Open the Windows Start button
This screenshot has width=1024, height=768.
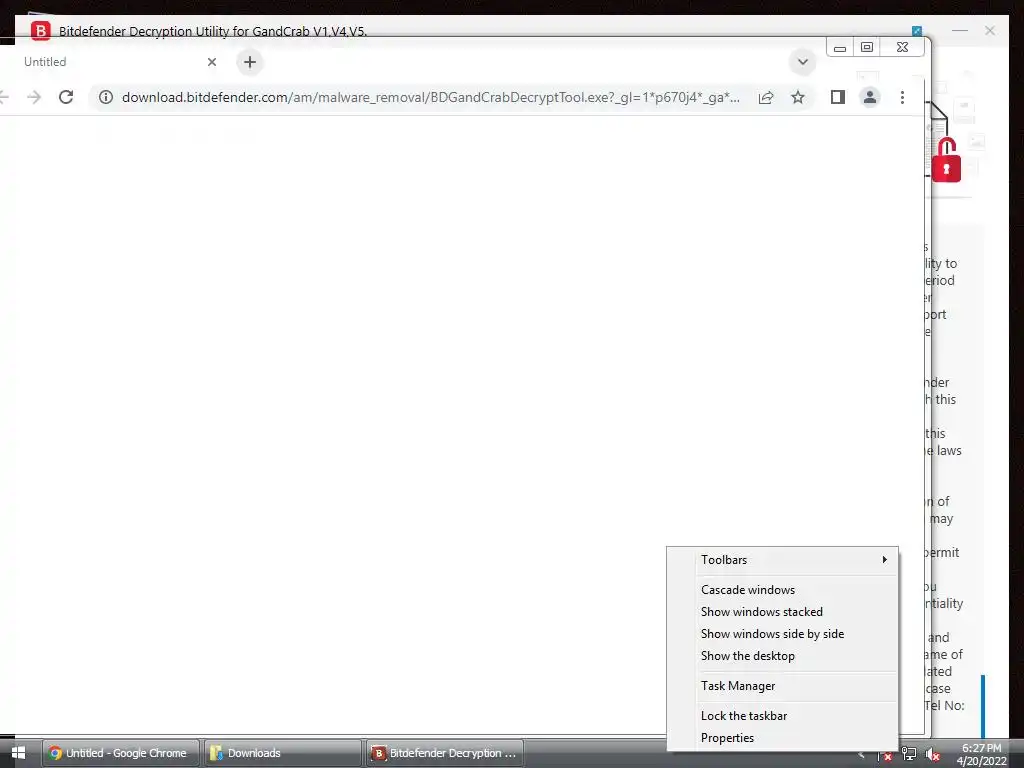coord(18,753)
